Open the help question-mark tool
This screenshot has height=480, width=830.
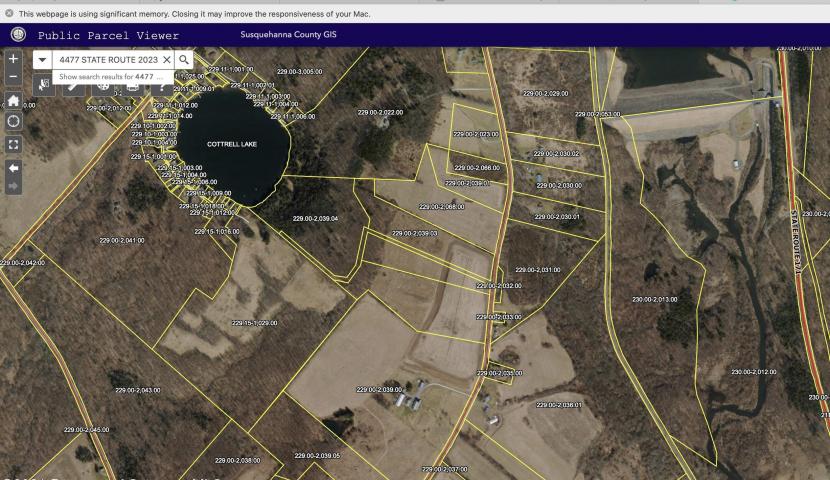(162, 87)
